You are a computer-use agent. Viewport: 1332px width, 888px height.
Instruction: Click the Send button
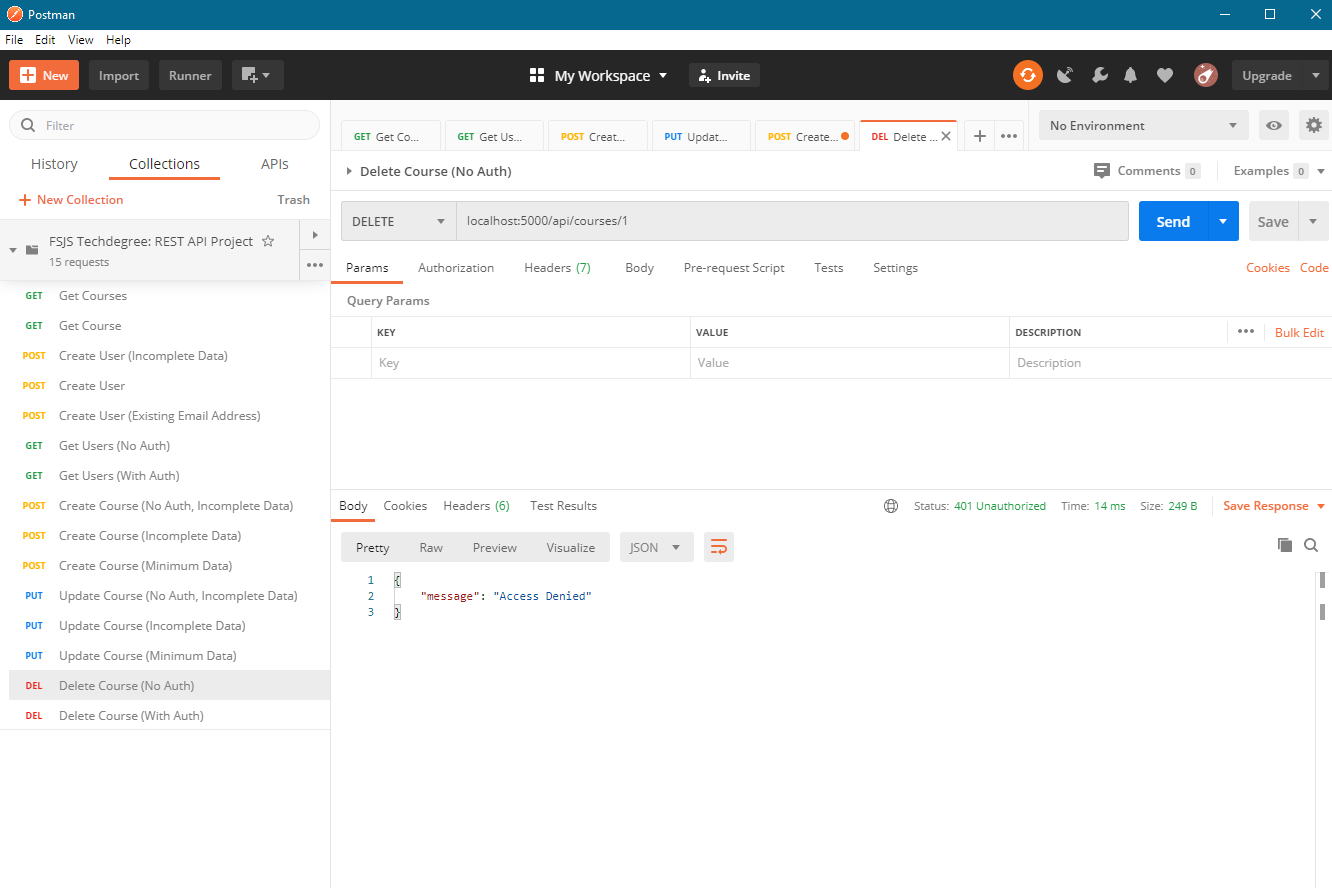(x=1172, y=220)
